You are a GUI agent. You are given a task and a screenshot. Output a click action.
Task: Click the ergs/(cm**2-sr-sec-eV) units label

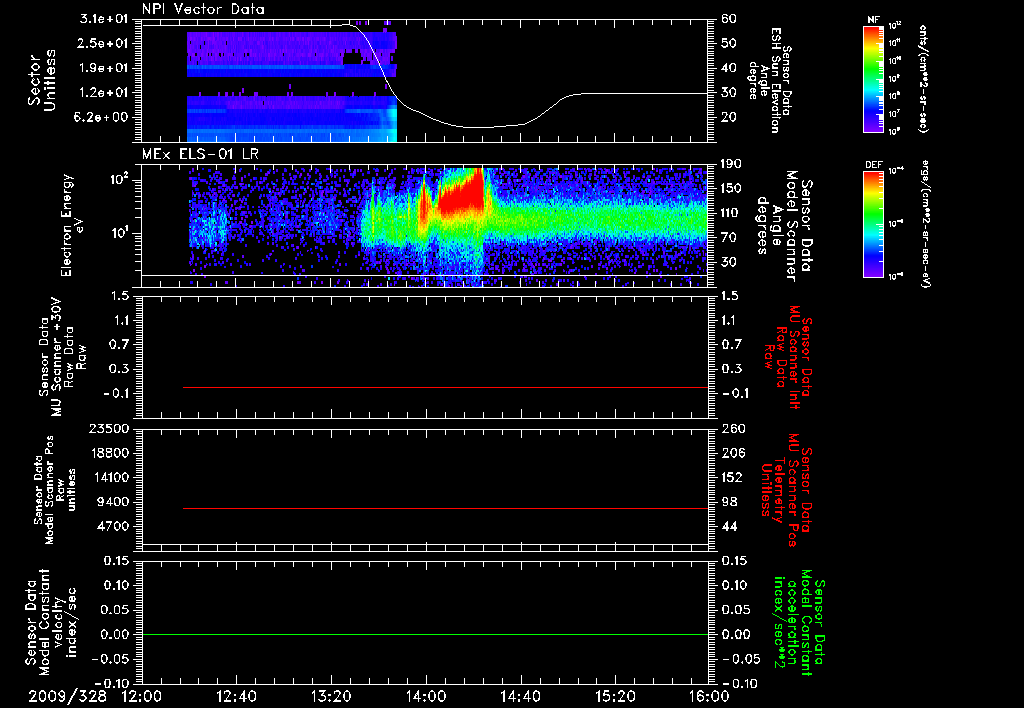pyautogui.click(x=925, y=223)
